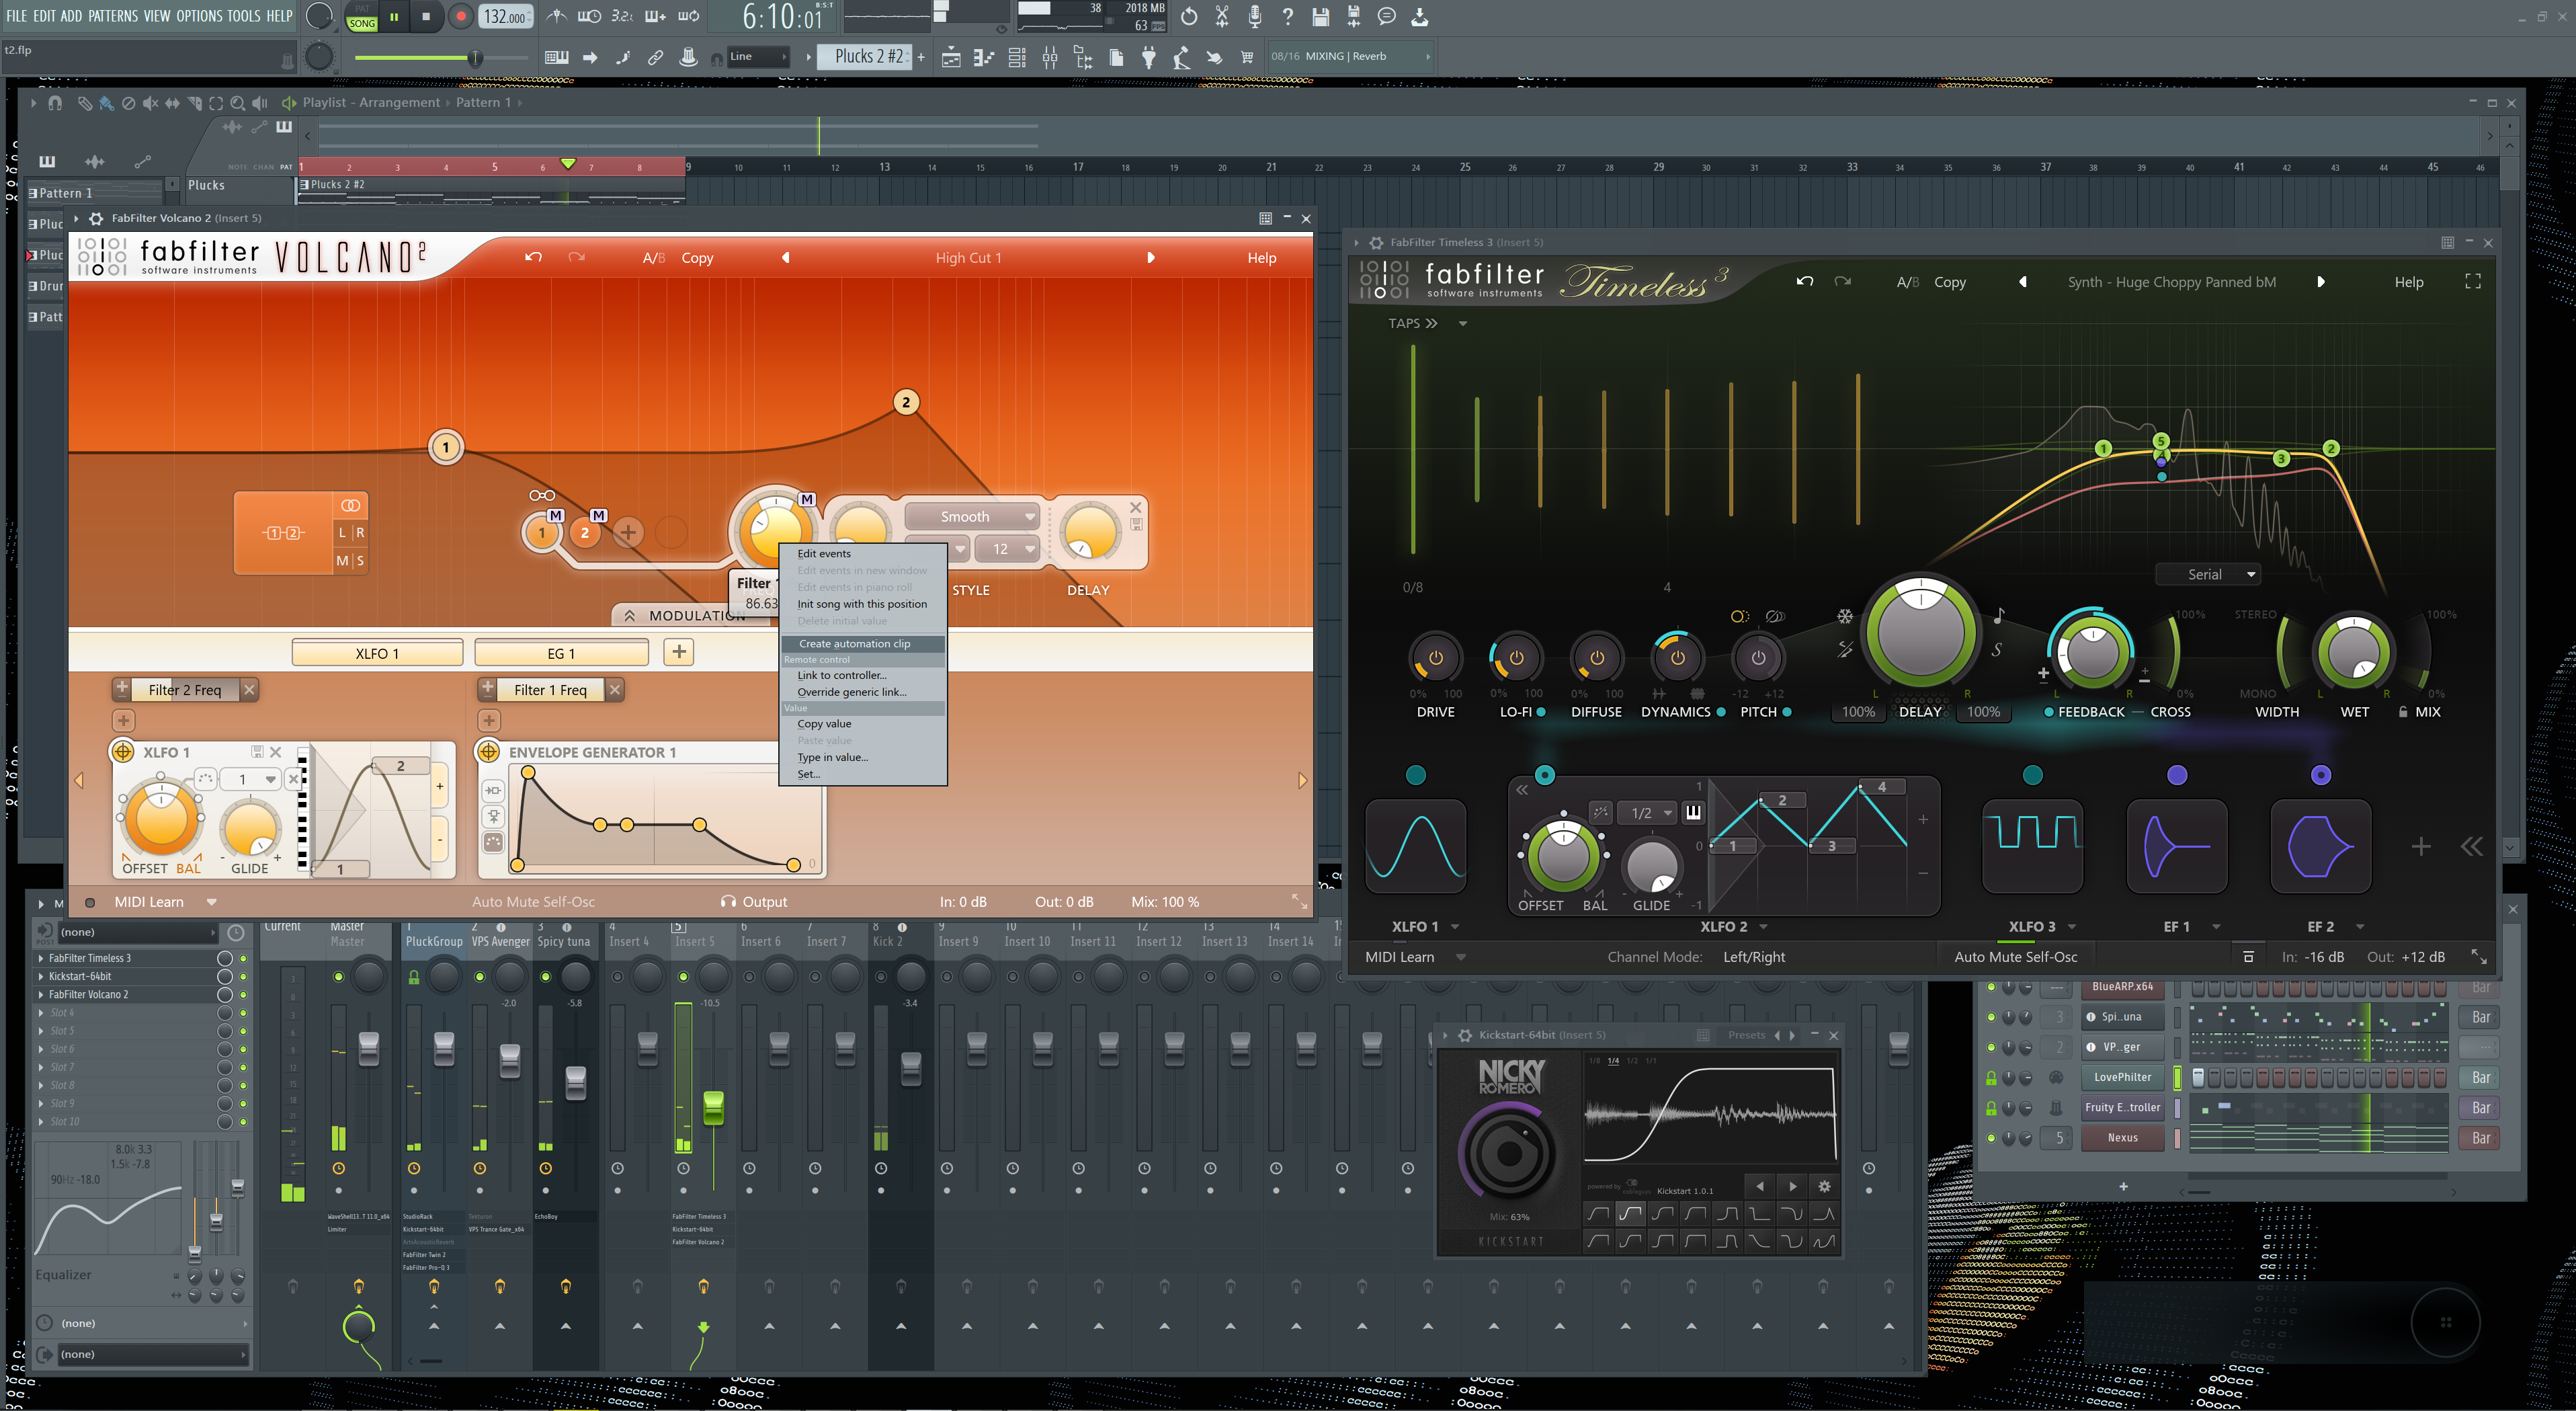Viewport: 2576px width, 1411px height.
Task: Click Help in the Volcano 2 header
Action: pos(1261,258)
